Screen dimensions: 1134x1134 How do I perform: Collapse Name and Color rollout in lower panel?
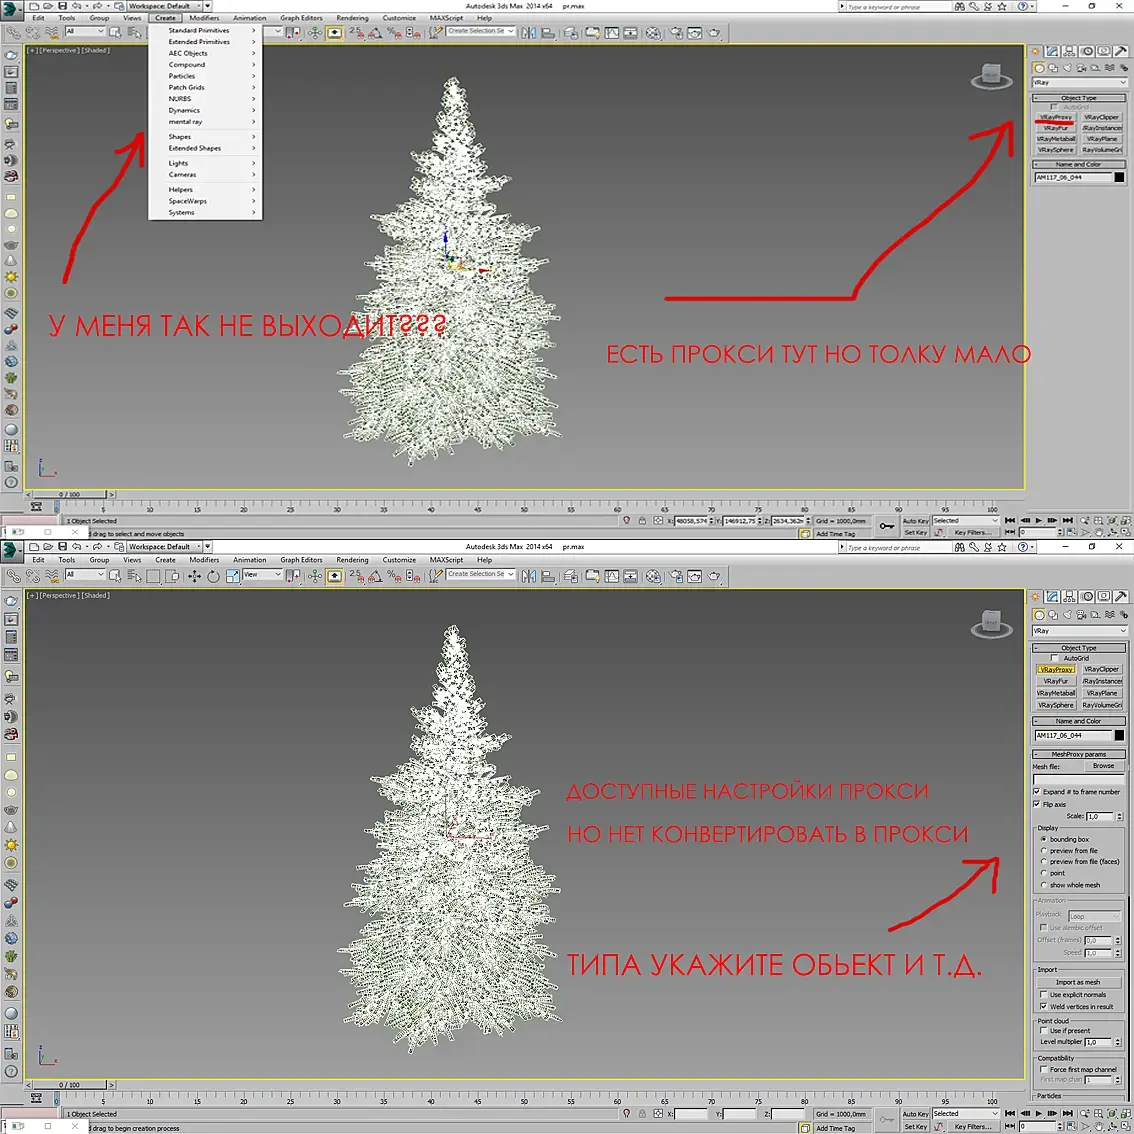point(1079,721)
